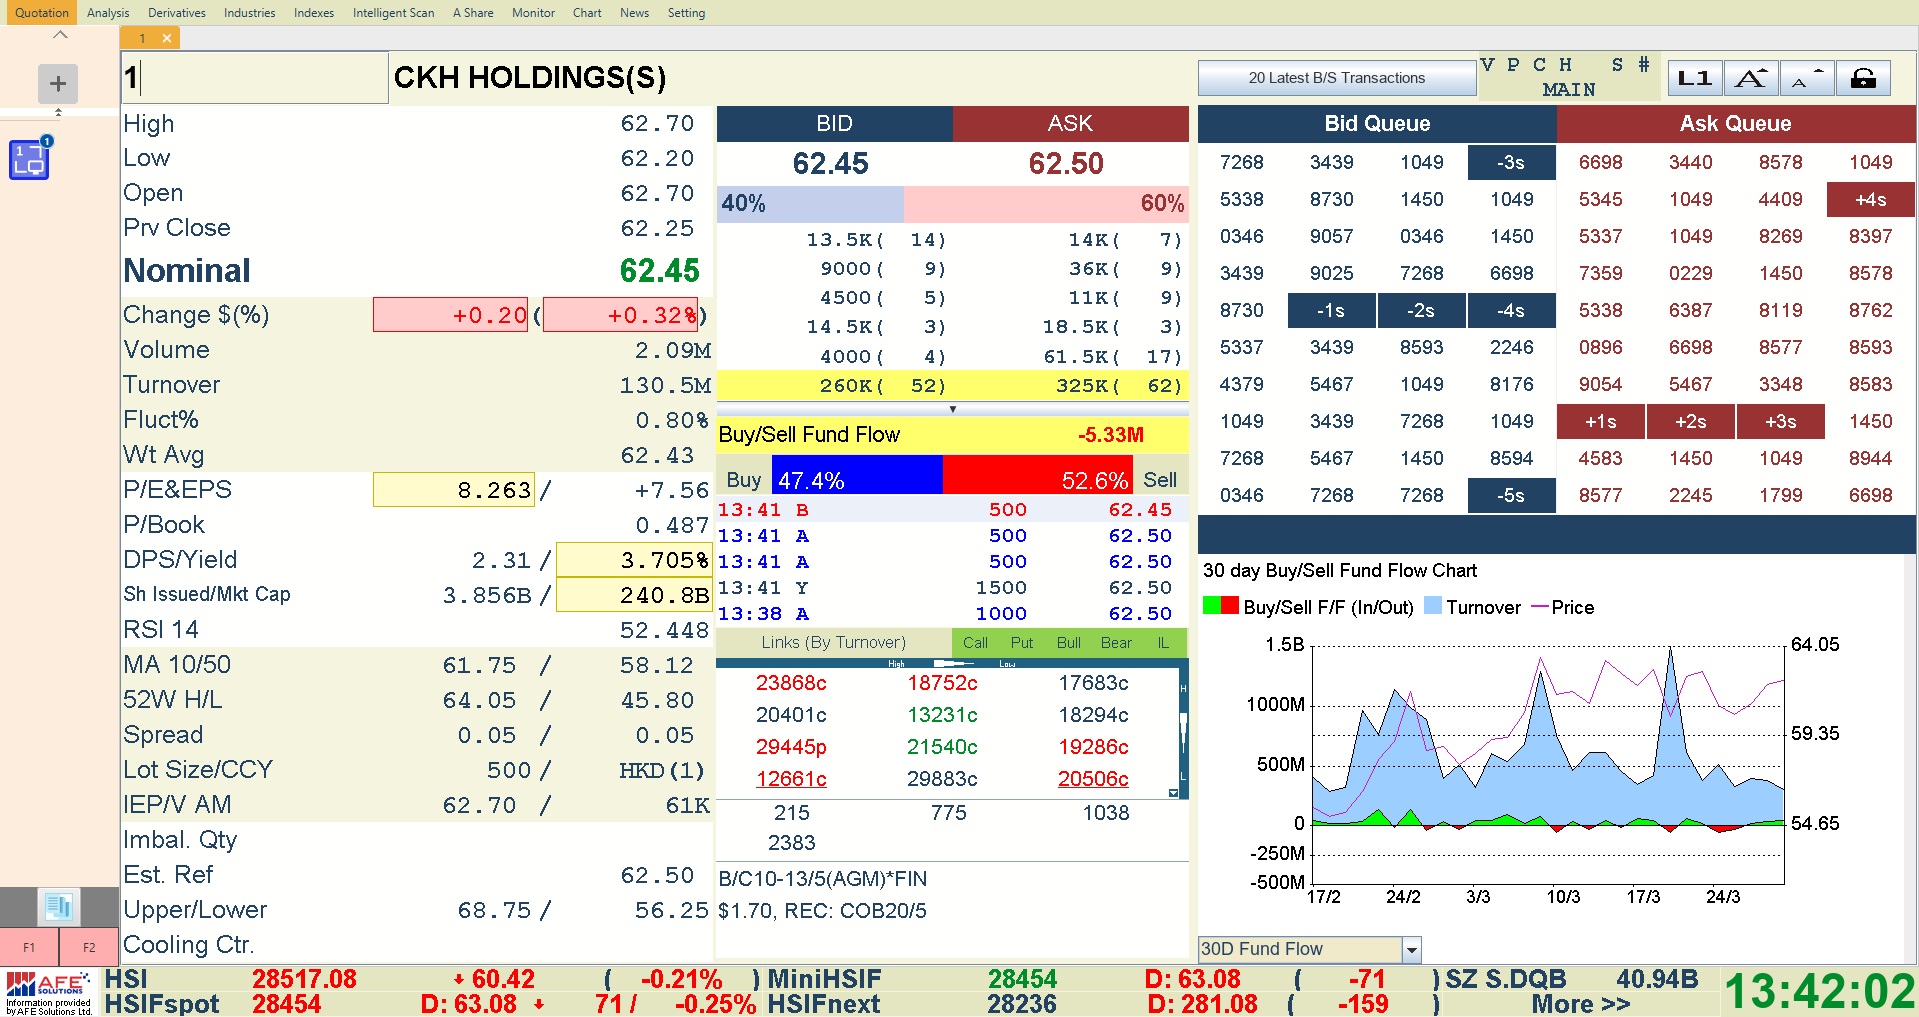Open warrant link 20506c
Viewport: 1919px width, 1017px height.
point(1093,779)
